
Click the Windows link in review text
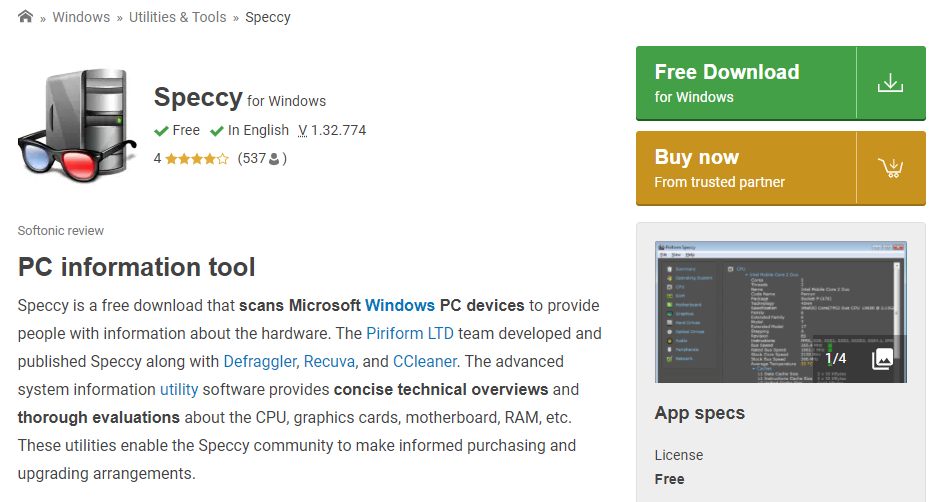pyautogui.click(x=399, y=305)
